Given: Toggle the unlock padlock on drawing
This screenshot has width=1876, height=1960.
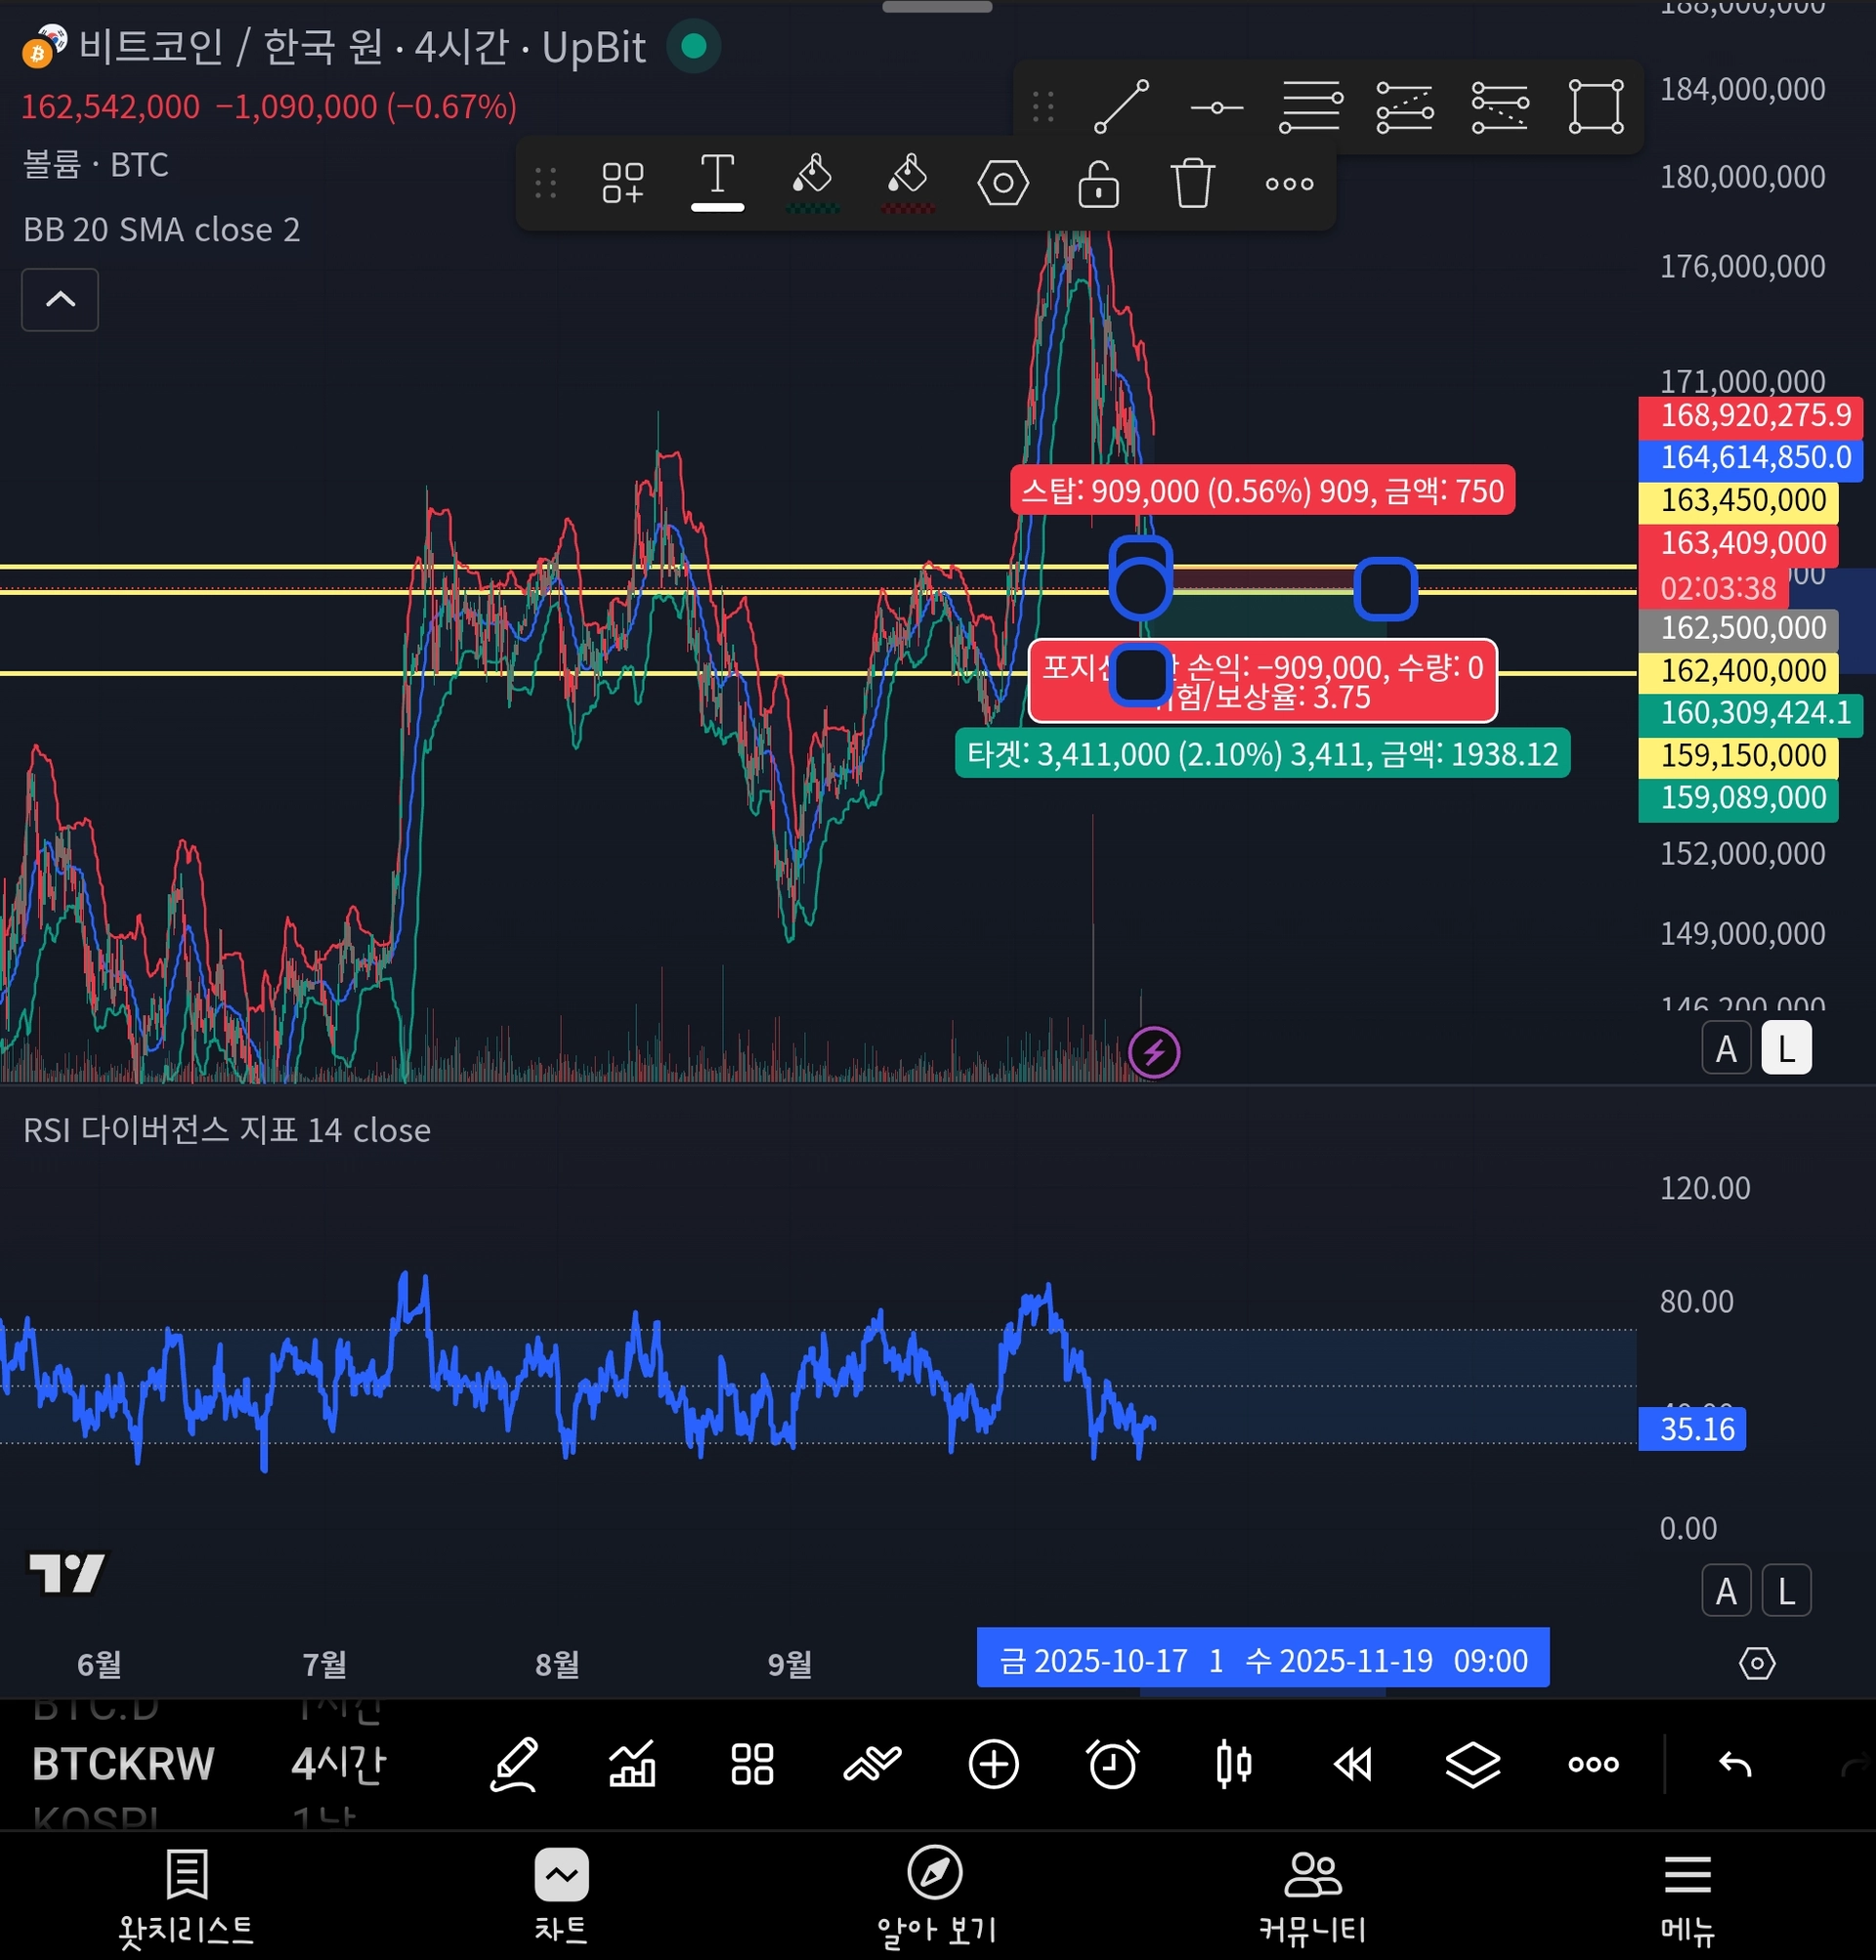Looking at the screenshot, I should click(1098, 184).
